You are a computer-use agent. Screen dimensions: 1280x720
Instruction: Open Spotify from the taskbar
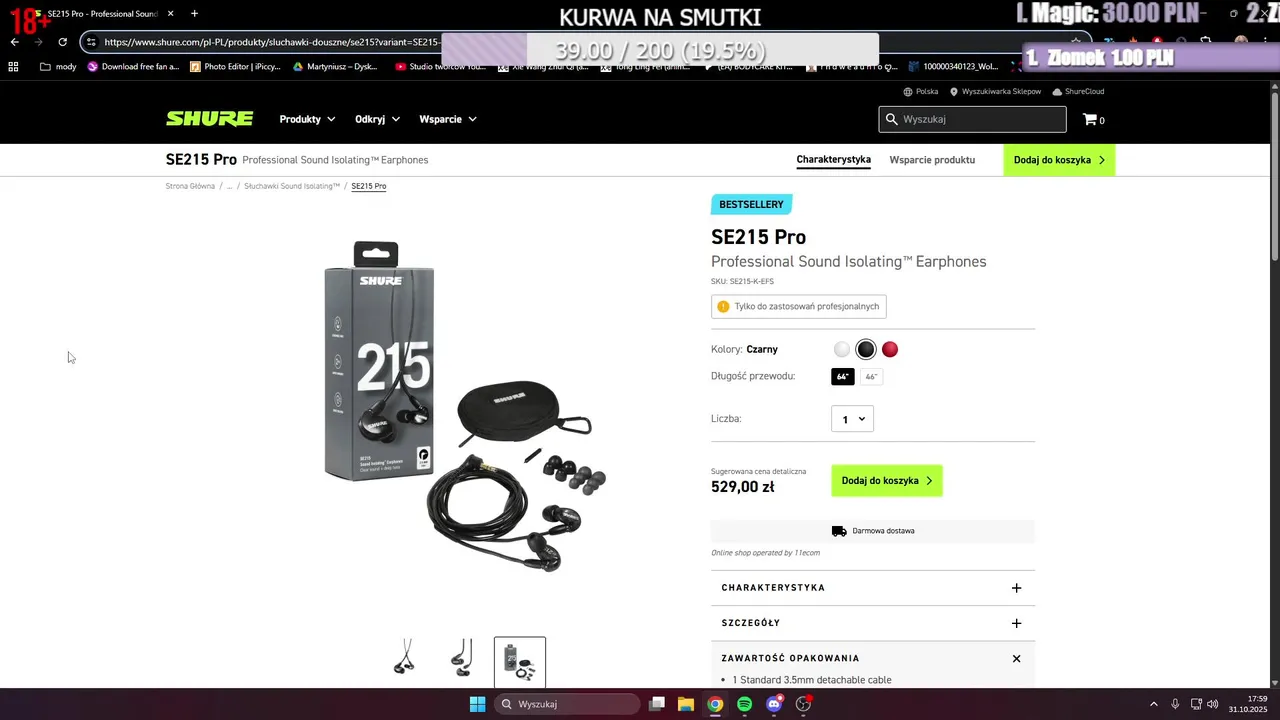(744, 704)
